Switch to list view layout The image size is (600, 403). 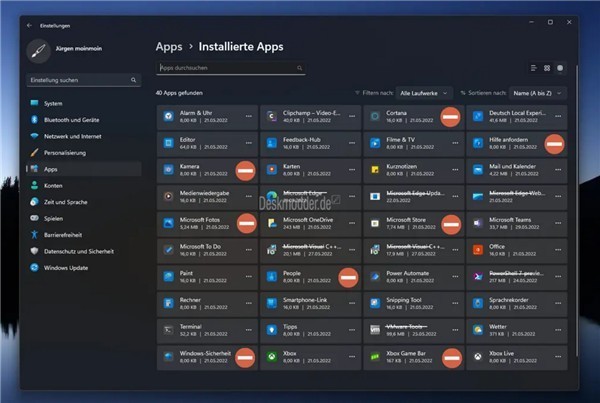(x=533, y=68)
